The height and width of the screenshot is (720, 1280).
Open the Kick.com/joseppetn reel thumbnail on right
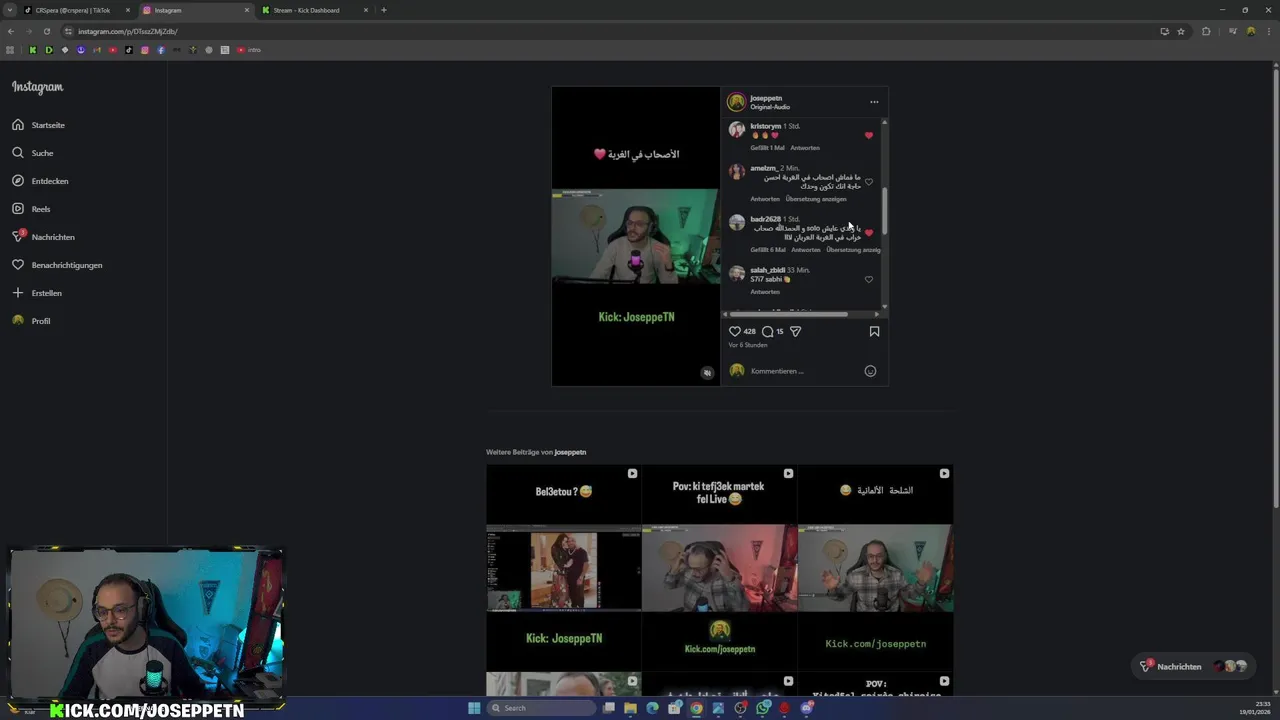click(875, 568)
